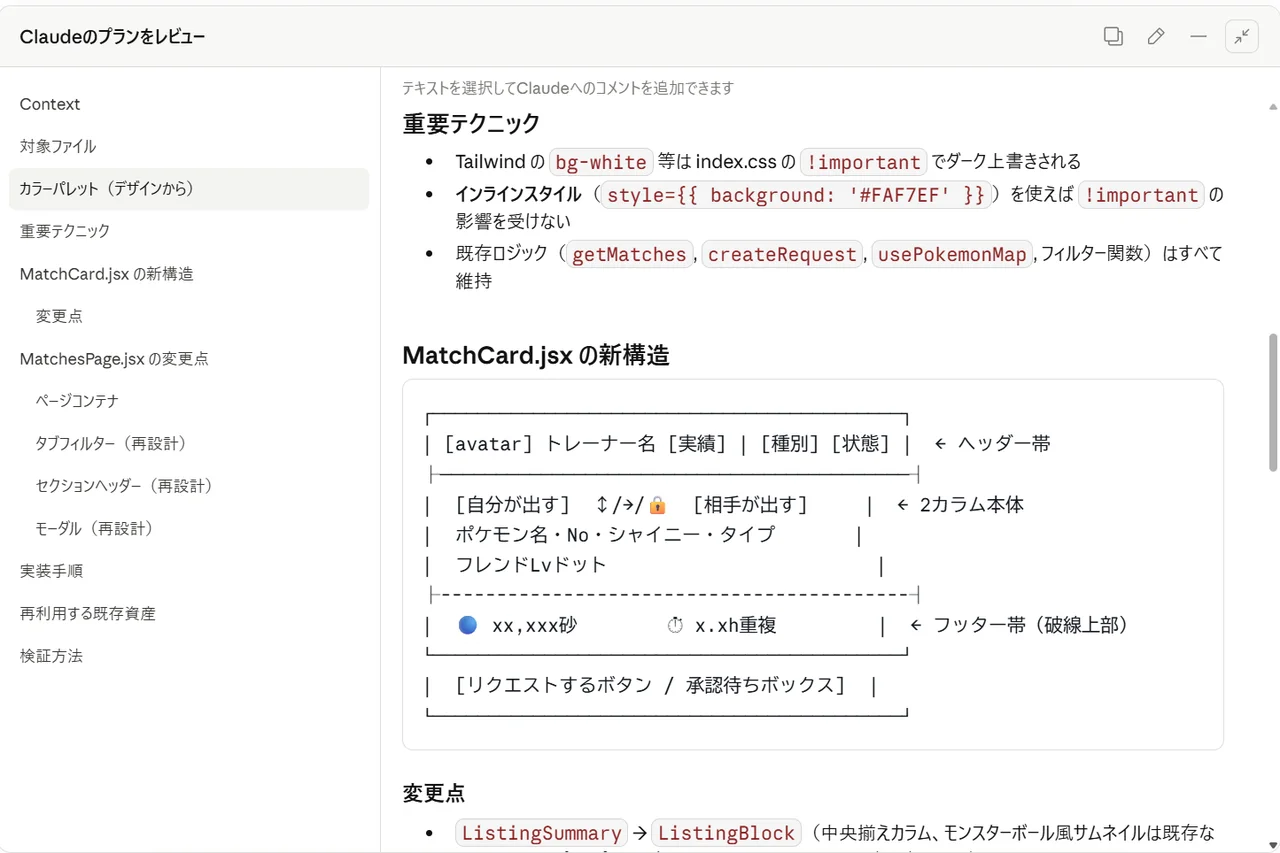The height and width of the screenshot is (853, 1280).
Task: Click the scrollbar up arrow
Action: tap(1273, 106)
